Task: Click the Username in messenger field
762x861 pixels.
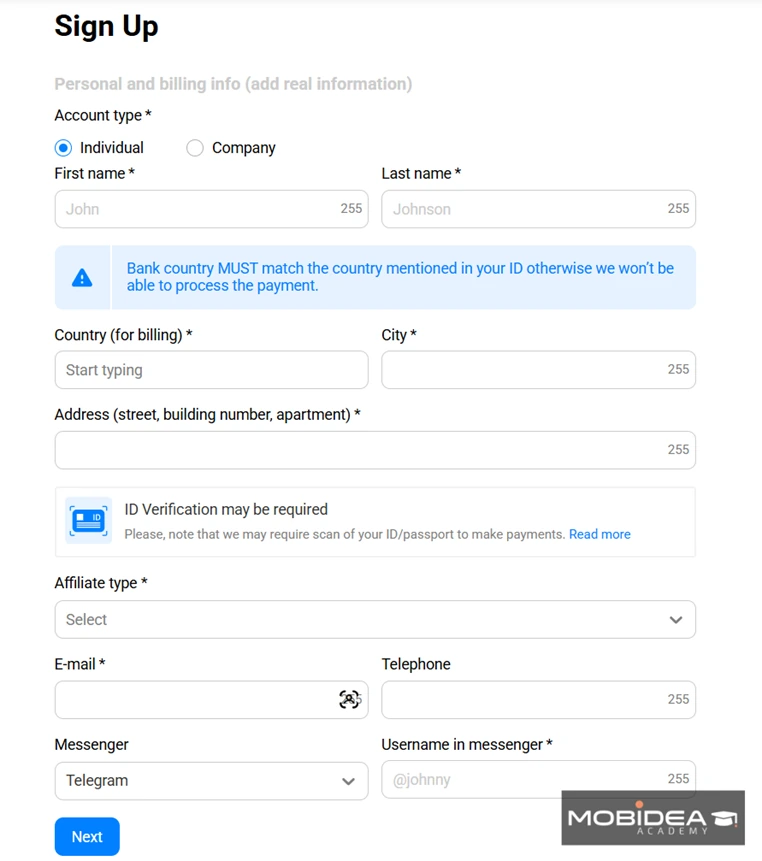Action: (539, 780)
